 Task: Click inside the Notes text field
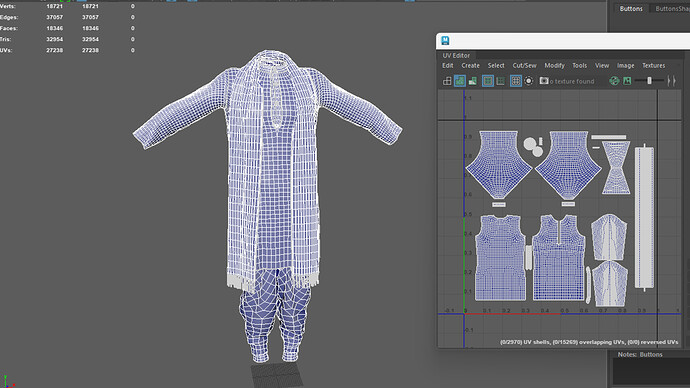coord(651,371)
